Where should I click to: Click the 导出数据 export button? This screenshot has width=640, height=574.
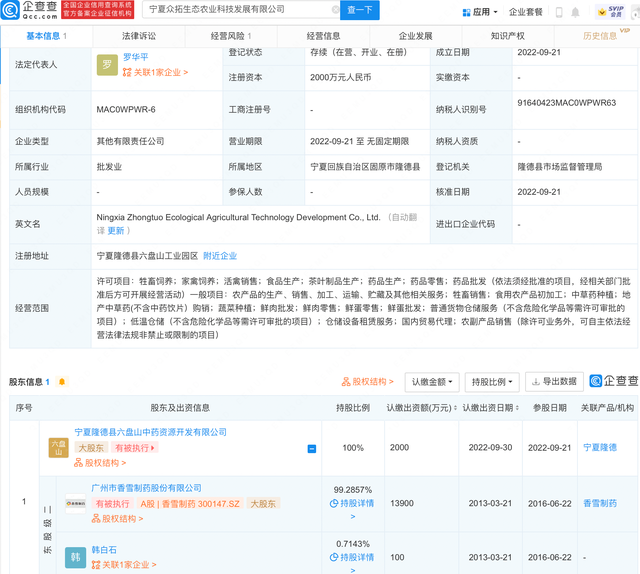[553, 382]
